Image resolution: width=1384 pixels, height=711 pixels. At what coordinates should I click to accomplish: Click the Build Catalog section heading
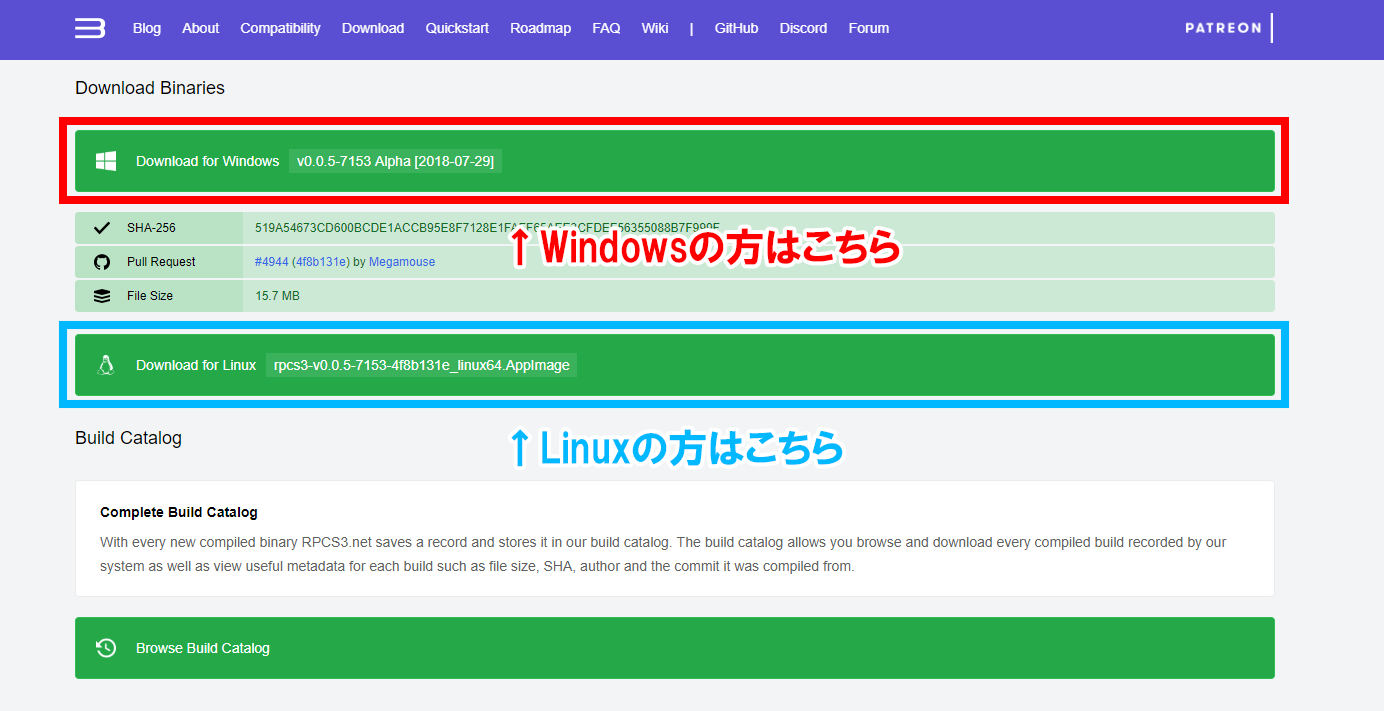pyautogui.click(x=128, y=438)
